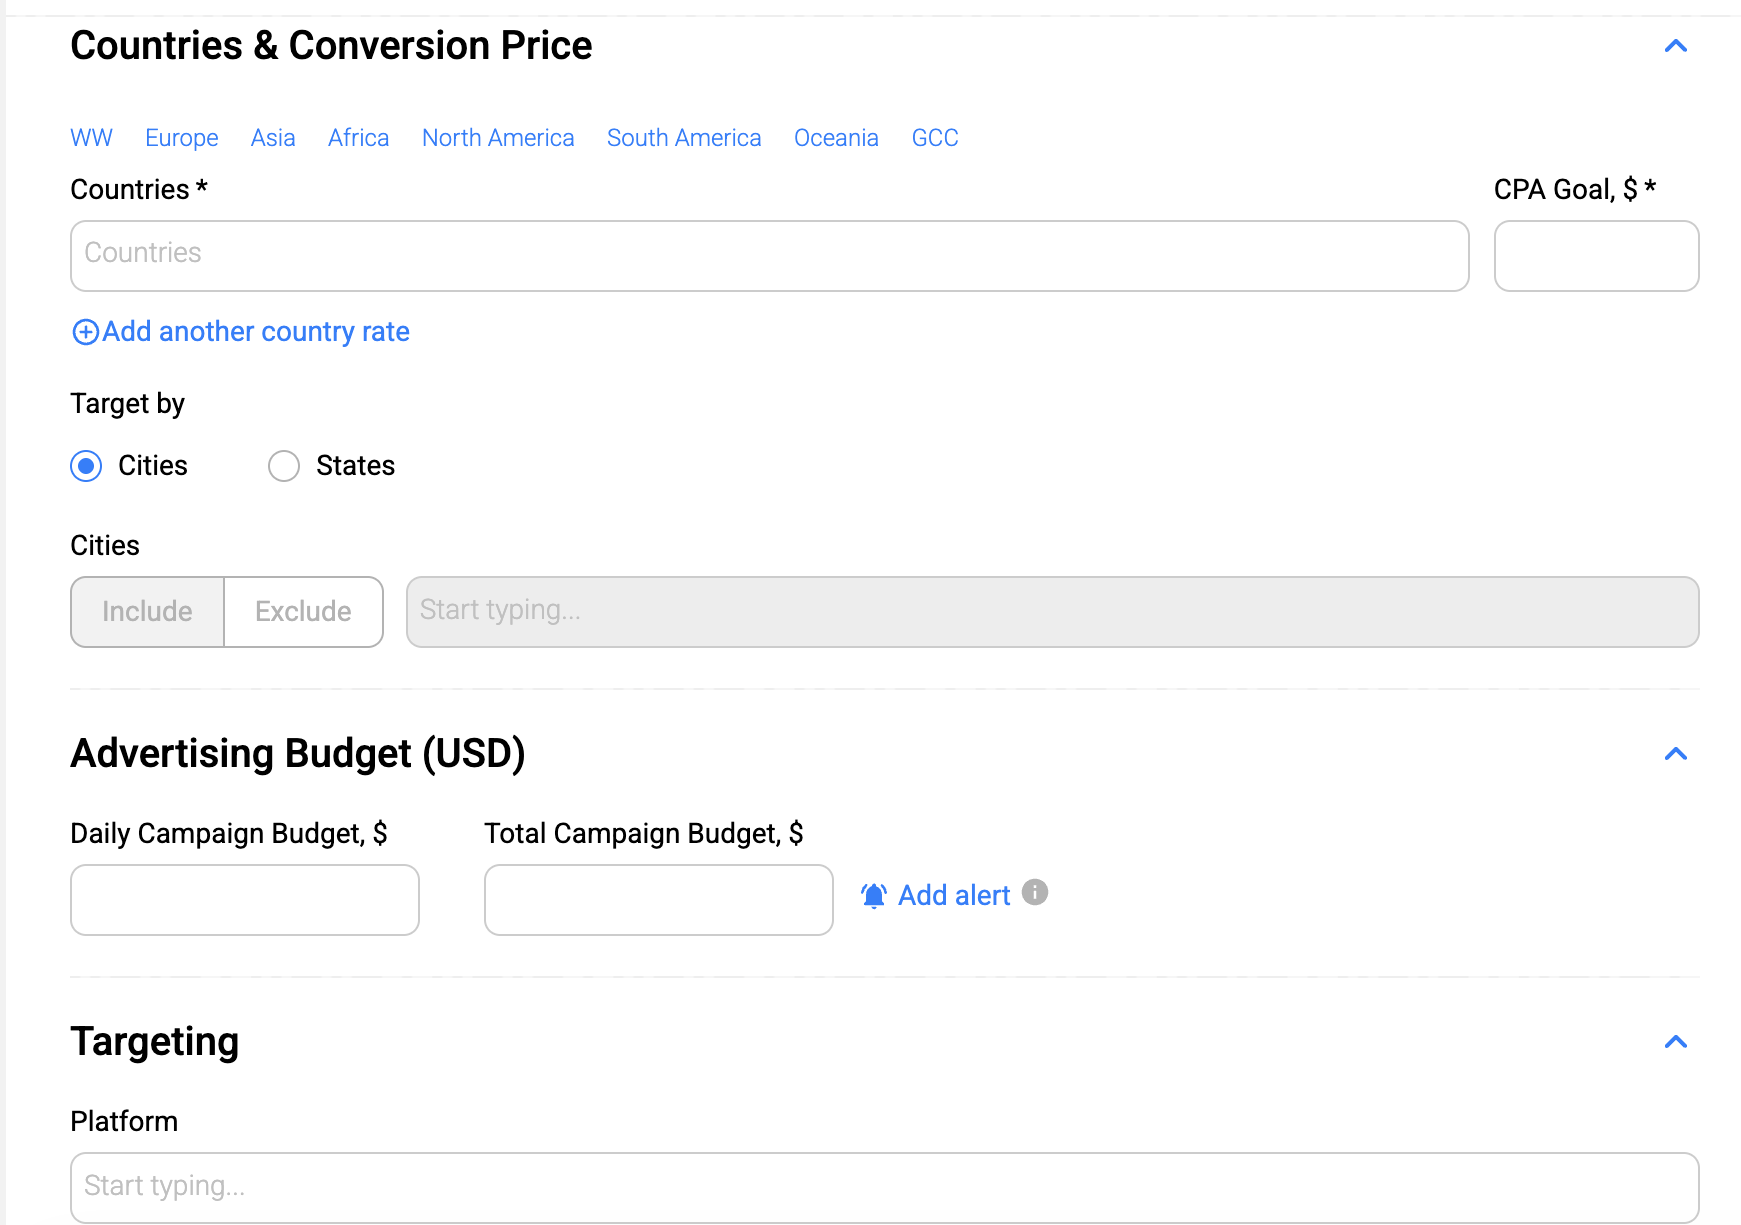Click the alarm bell icon for alerts
This screenshot has width=1741, height=1225.
[x=873, y=895]
